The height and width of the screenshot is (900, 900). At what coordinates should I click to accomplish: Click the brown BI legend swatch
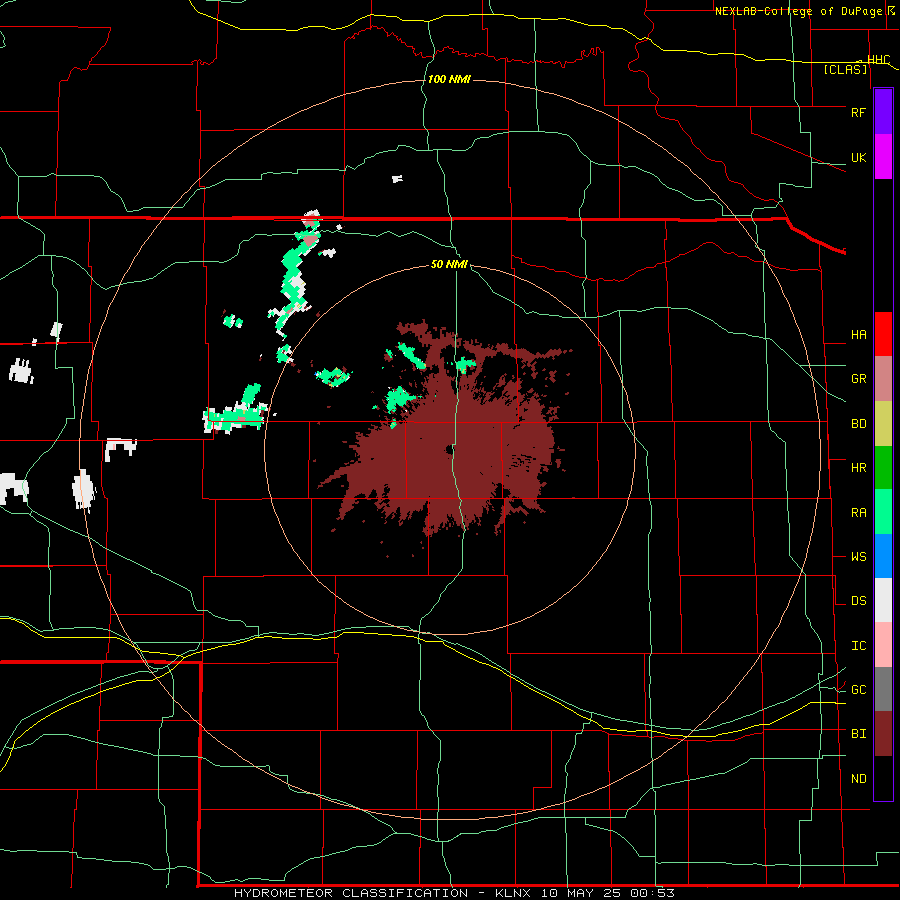(x=883, y=734)
